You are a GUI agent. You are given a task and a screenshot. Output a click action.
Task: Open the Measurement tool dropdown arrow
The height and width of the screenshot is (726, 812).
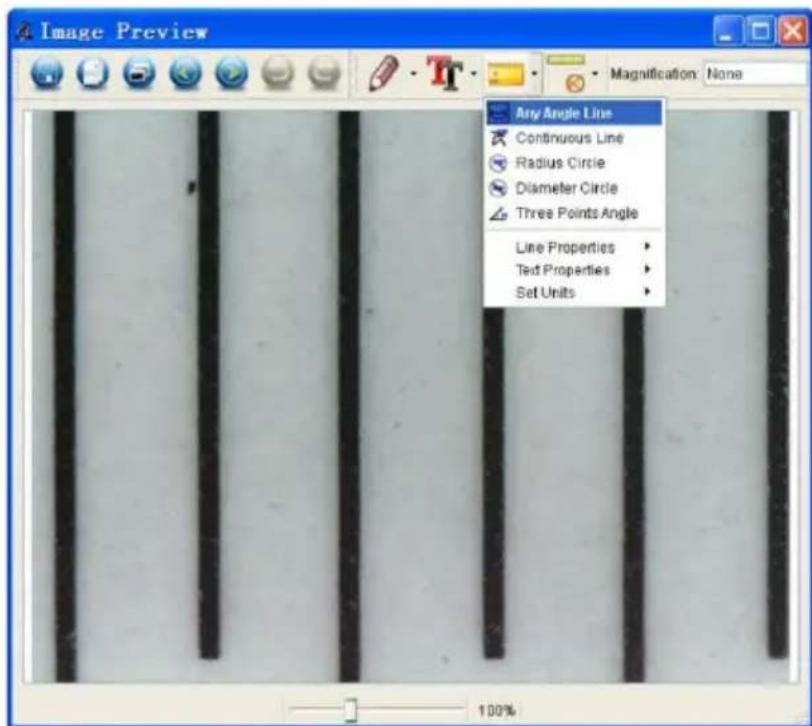click(534, 74)
